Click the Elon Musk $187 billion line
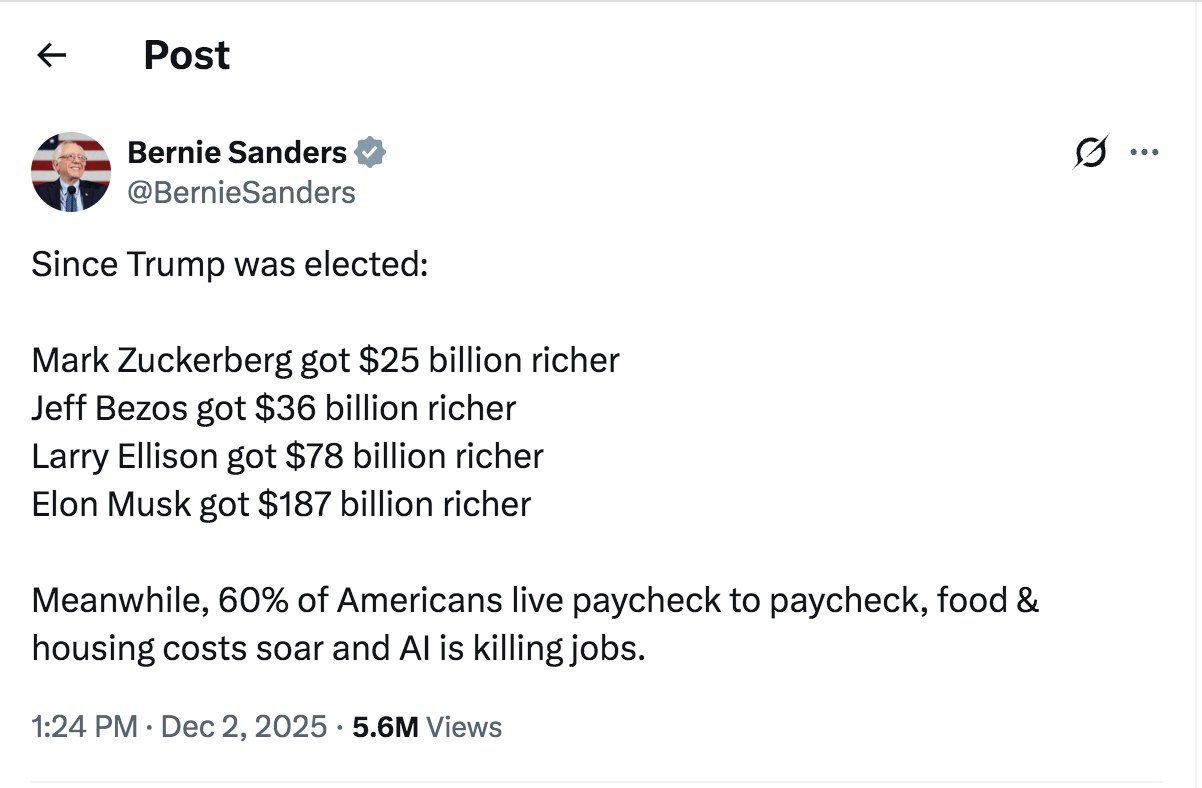 point(281,504)
